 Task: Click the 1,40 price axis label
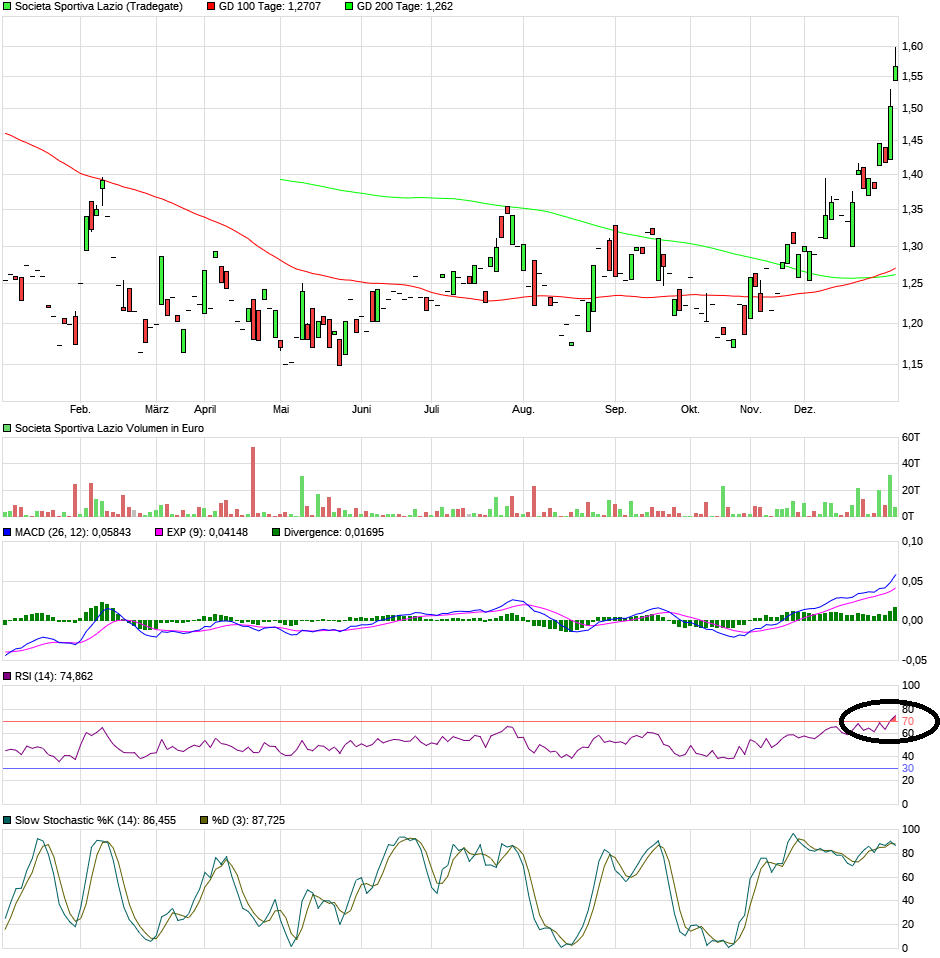(913, 175)
